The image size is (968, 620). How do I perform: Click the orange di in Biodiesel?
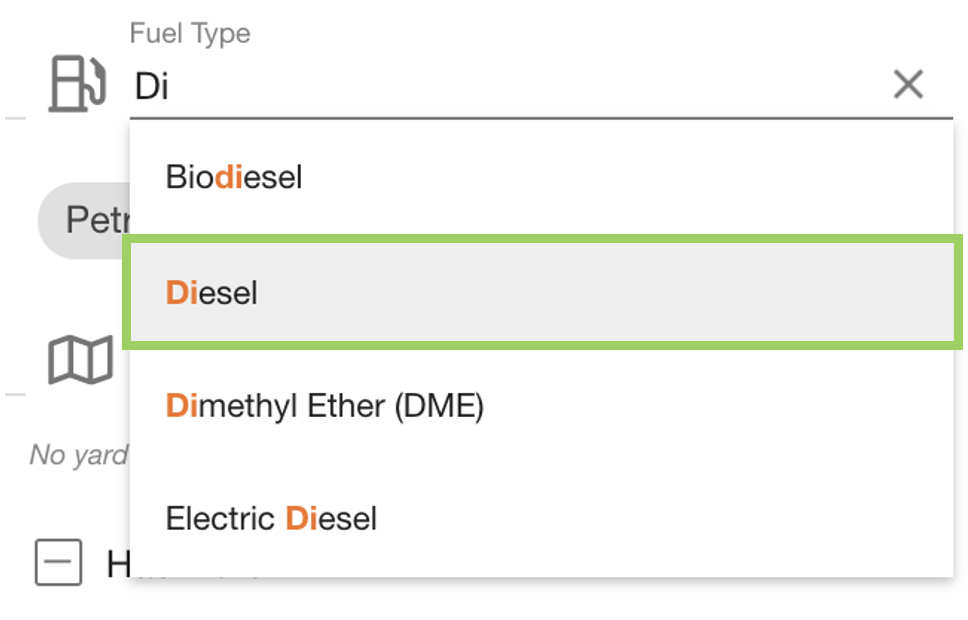coord(229,178)
